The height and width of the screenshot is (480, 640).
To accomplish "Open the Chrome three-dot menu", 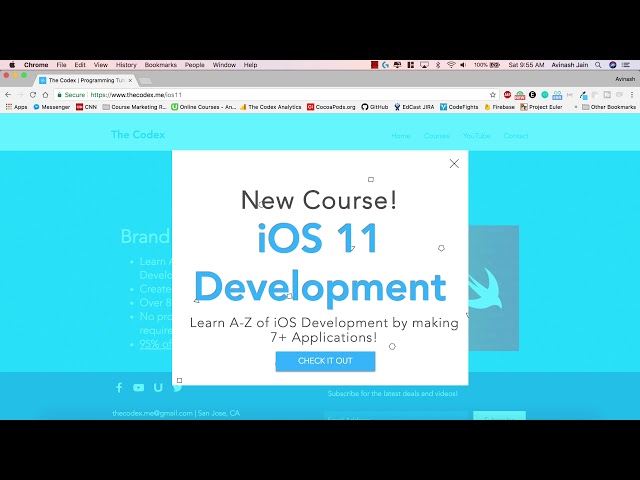I will pyautogui.click(x=632, y=95).
